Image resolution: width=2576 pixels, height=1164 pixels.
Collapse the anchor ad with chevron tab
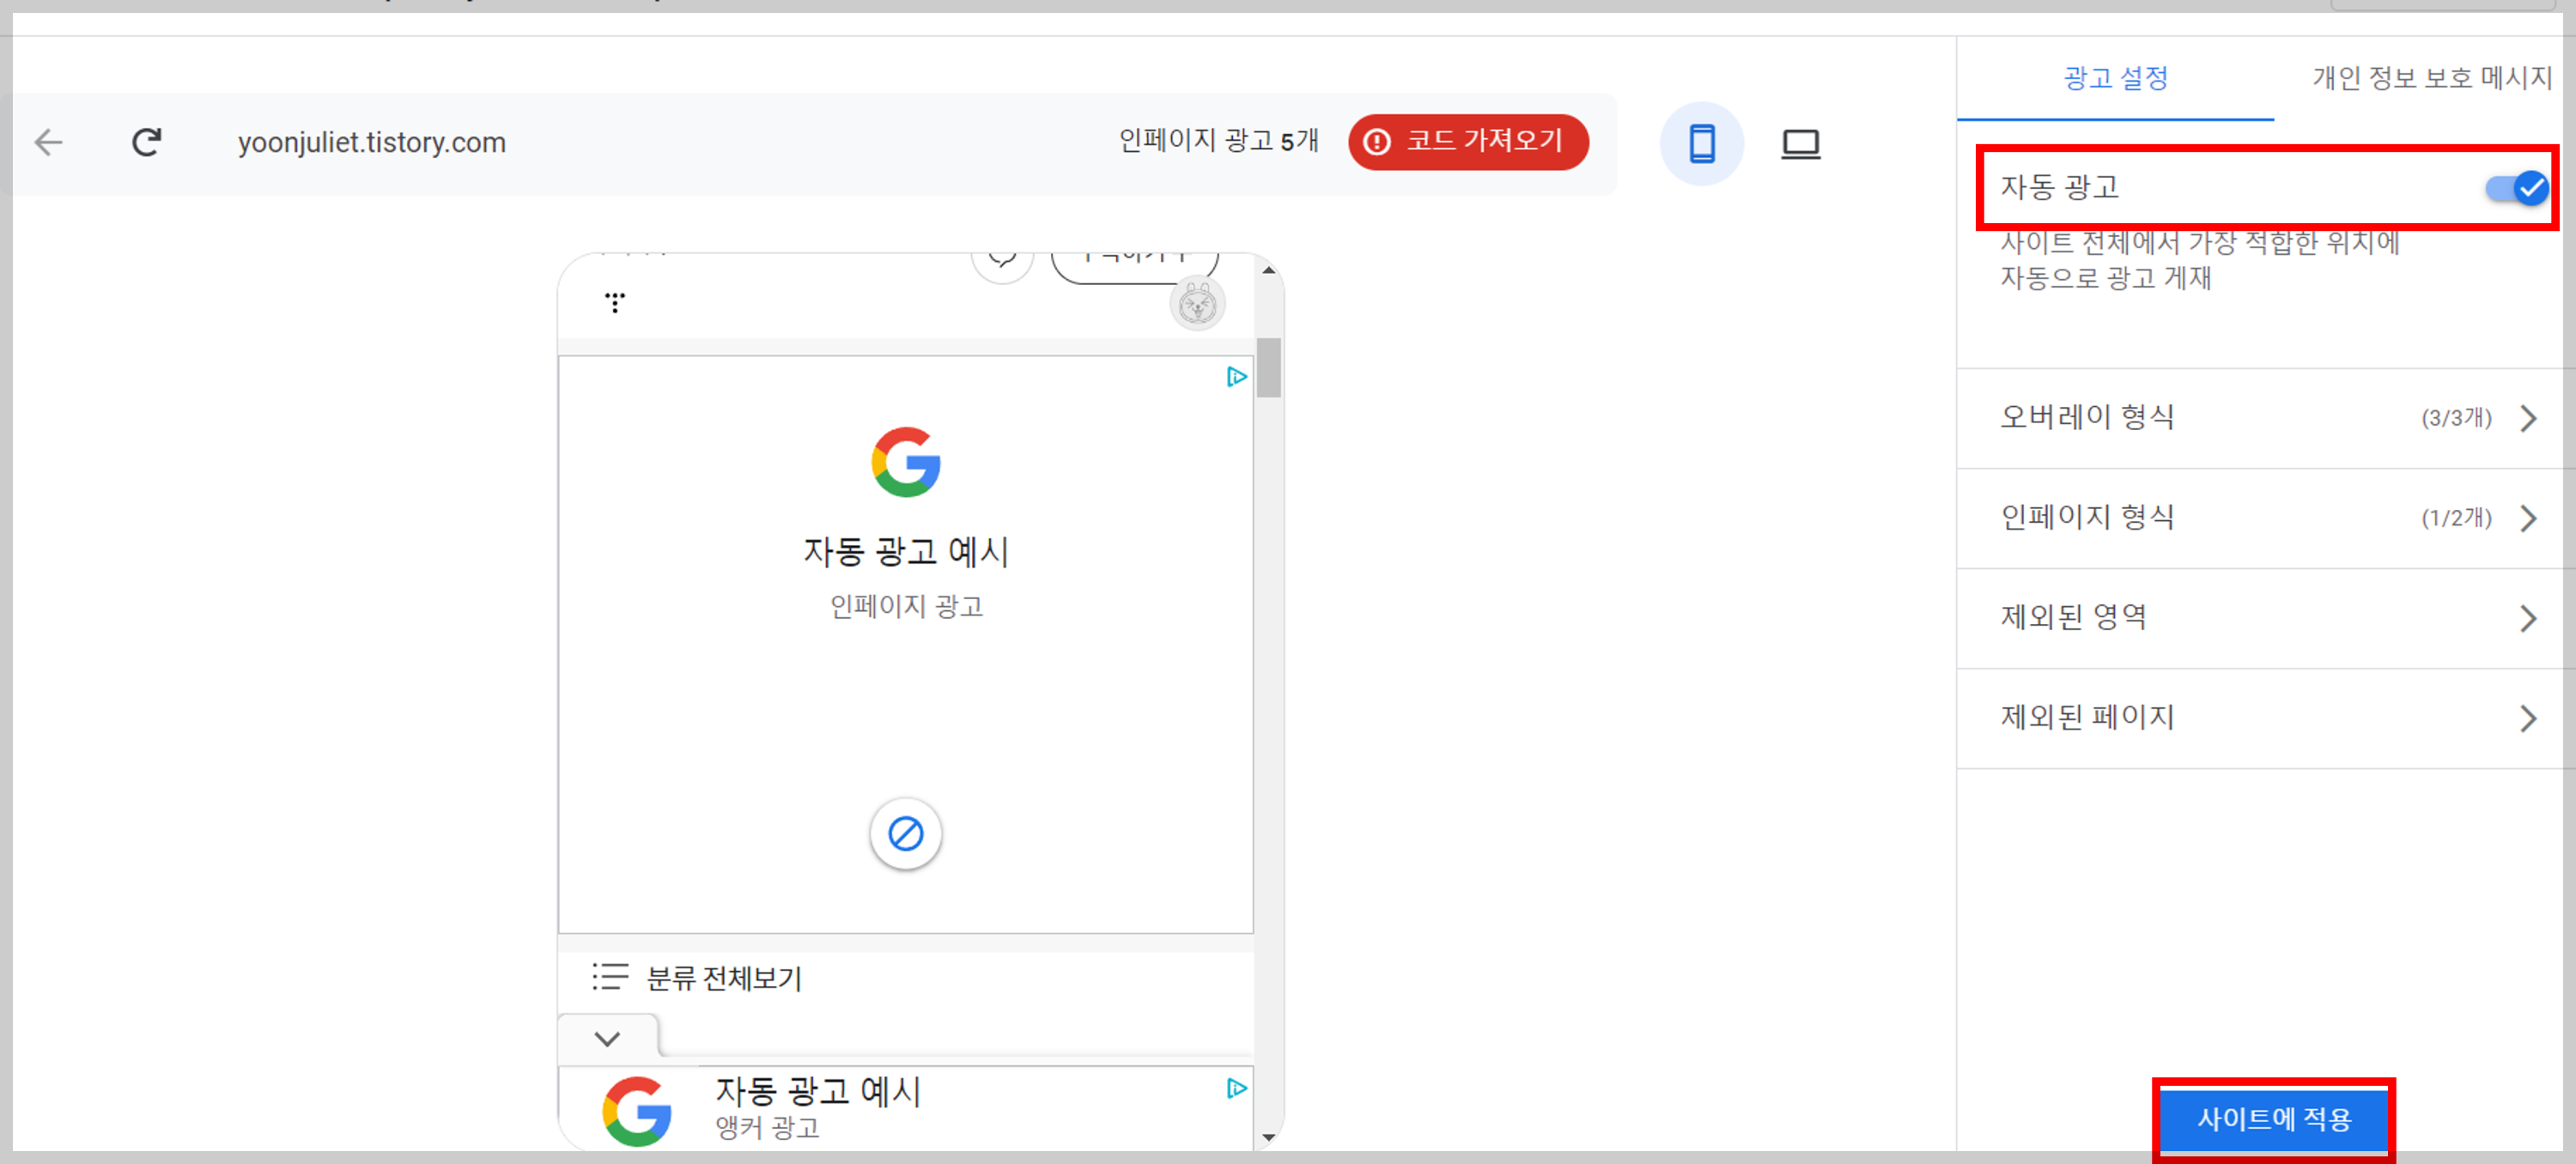pos(607,1038)
